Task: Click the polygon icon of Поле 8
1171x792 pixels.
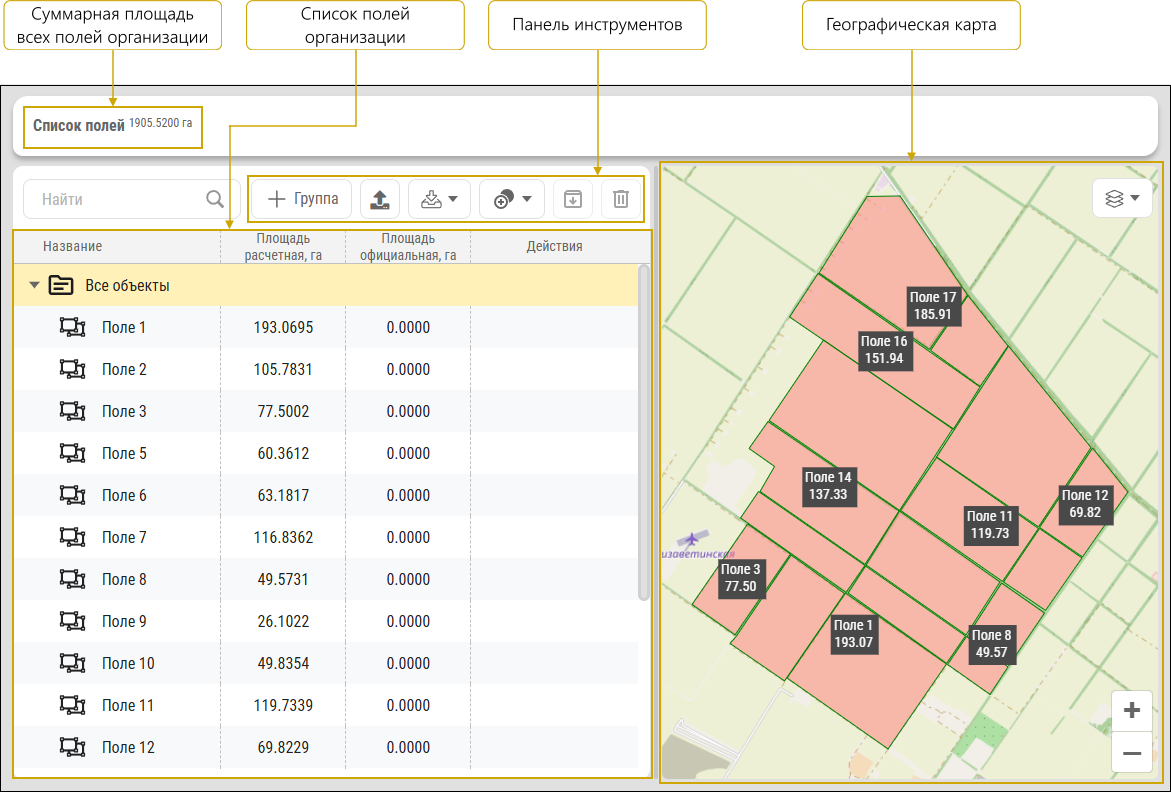Action: (x=72, y=579)
